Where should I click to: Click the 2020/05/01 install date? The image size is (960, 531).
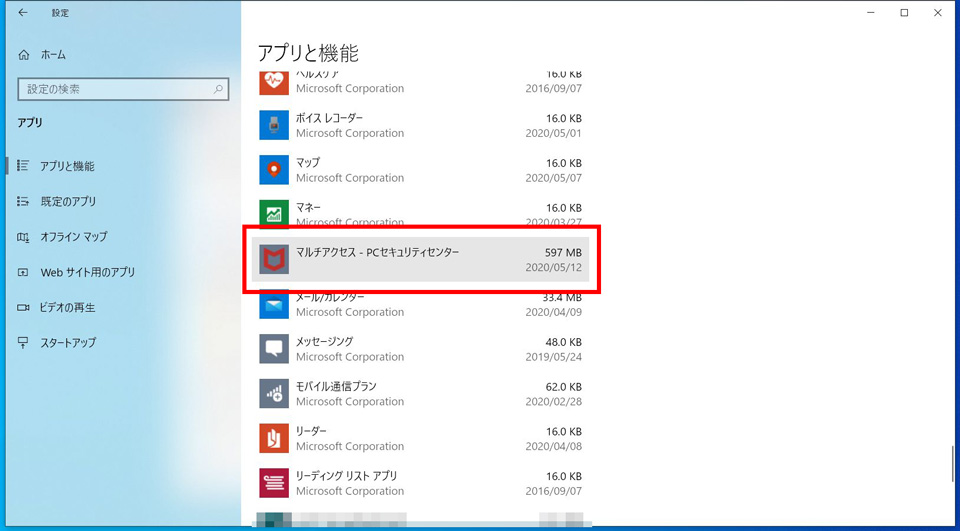point(553,134)
